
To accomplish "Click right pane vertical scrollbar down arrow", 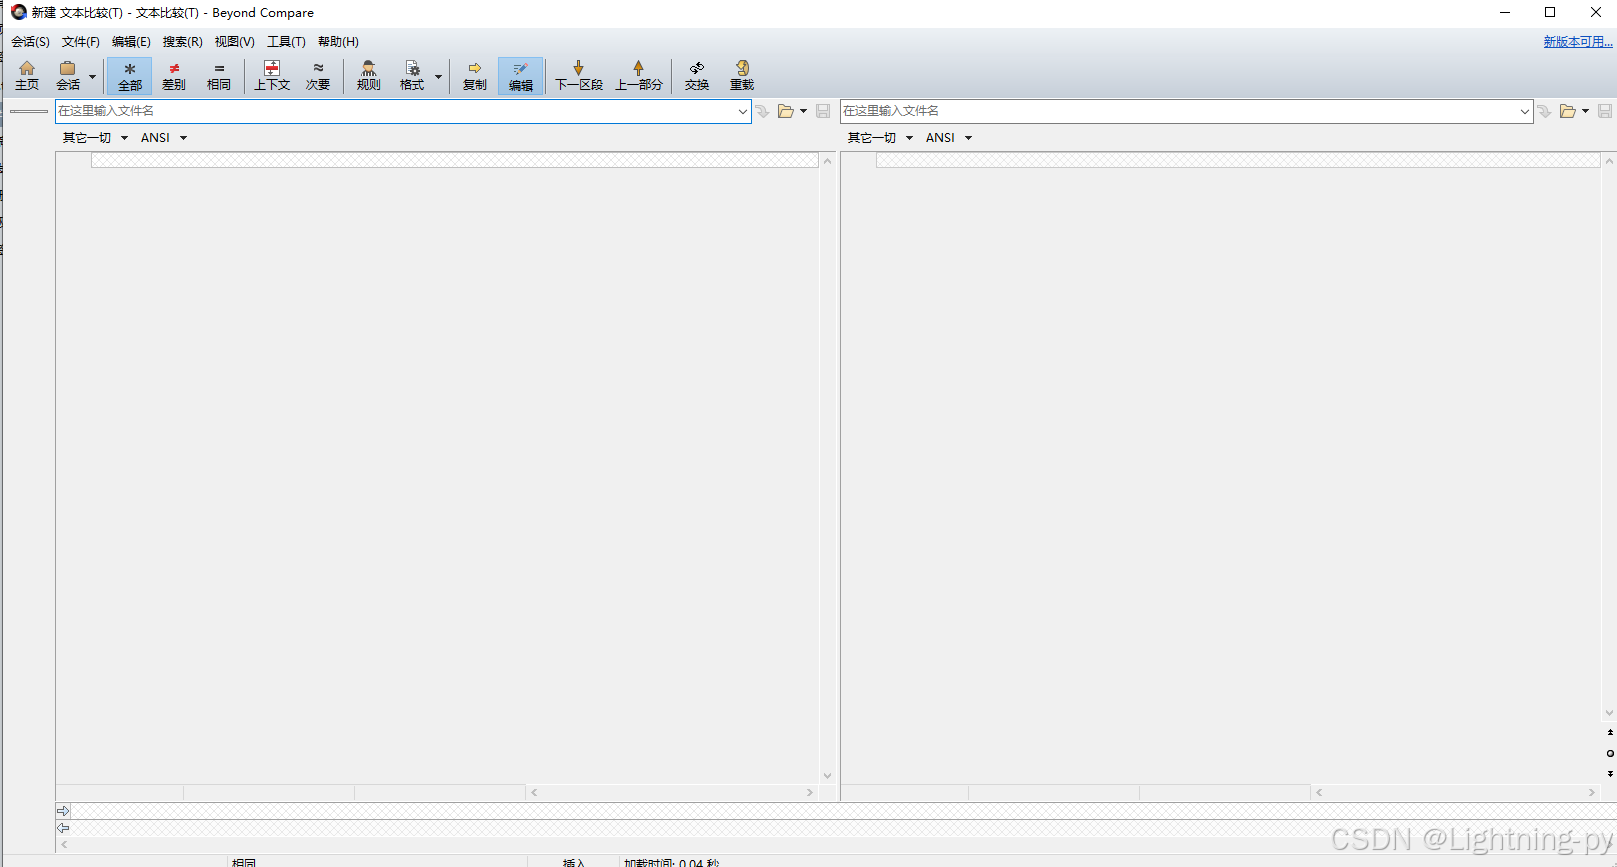I will click(x=1609, y=713).
